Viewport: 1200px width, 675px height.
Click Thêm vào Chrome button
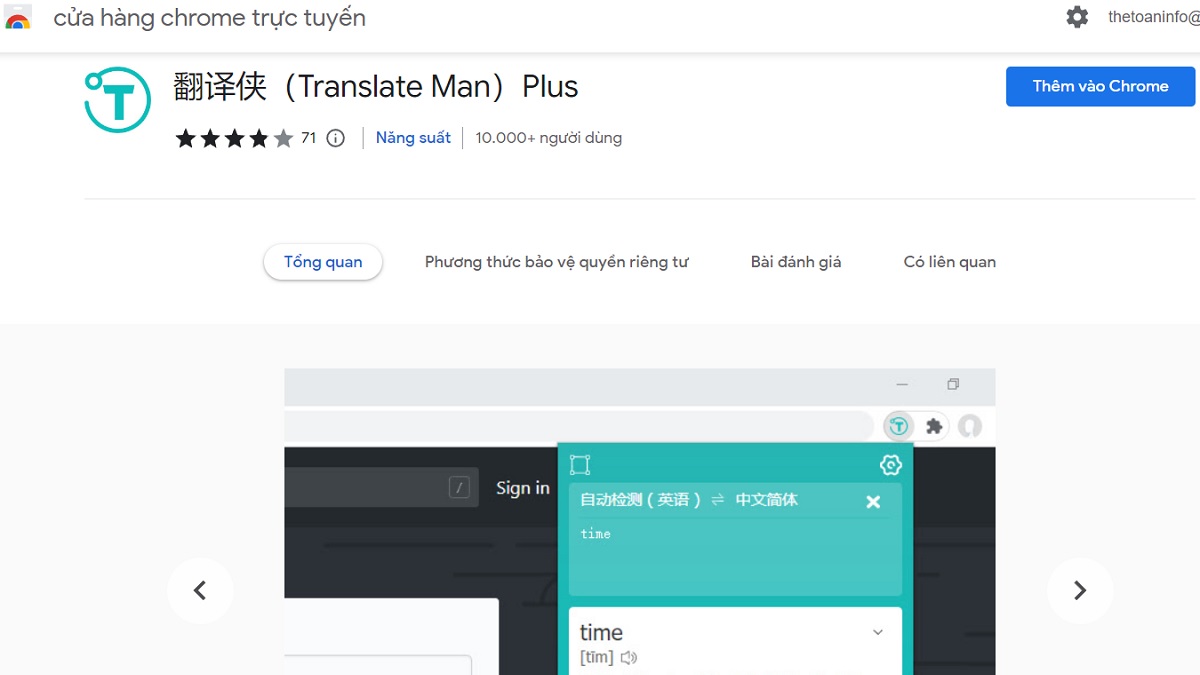click(x=1100, y=86)
